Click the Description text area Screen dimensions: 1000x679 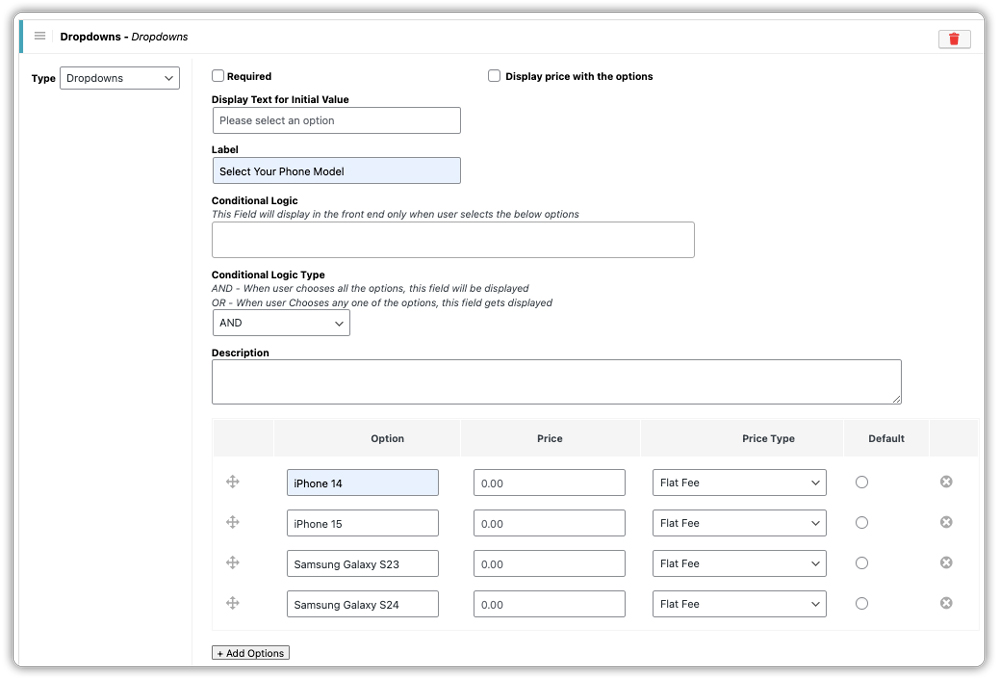coord(556,381)
